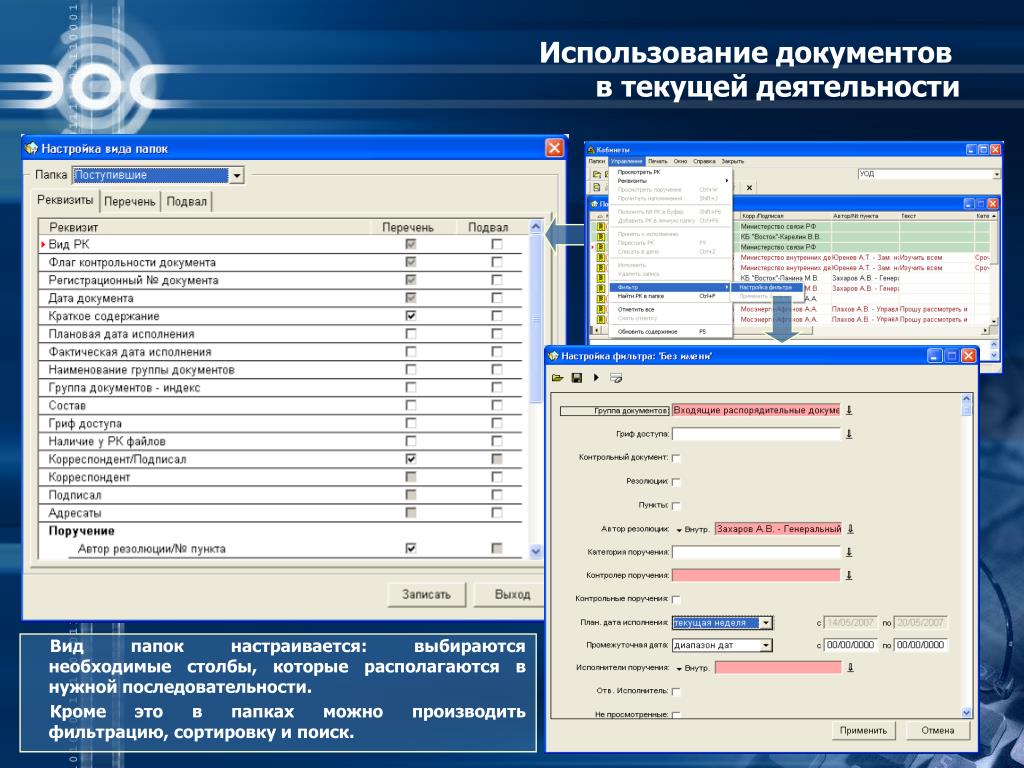Open Промежуточная дата dropdown
This screenshot has height=768, width=1024.
[767, 645]
